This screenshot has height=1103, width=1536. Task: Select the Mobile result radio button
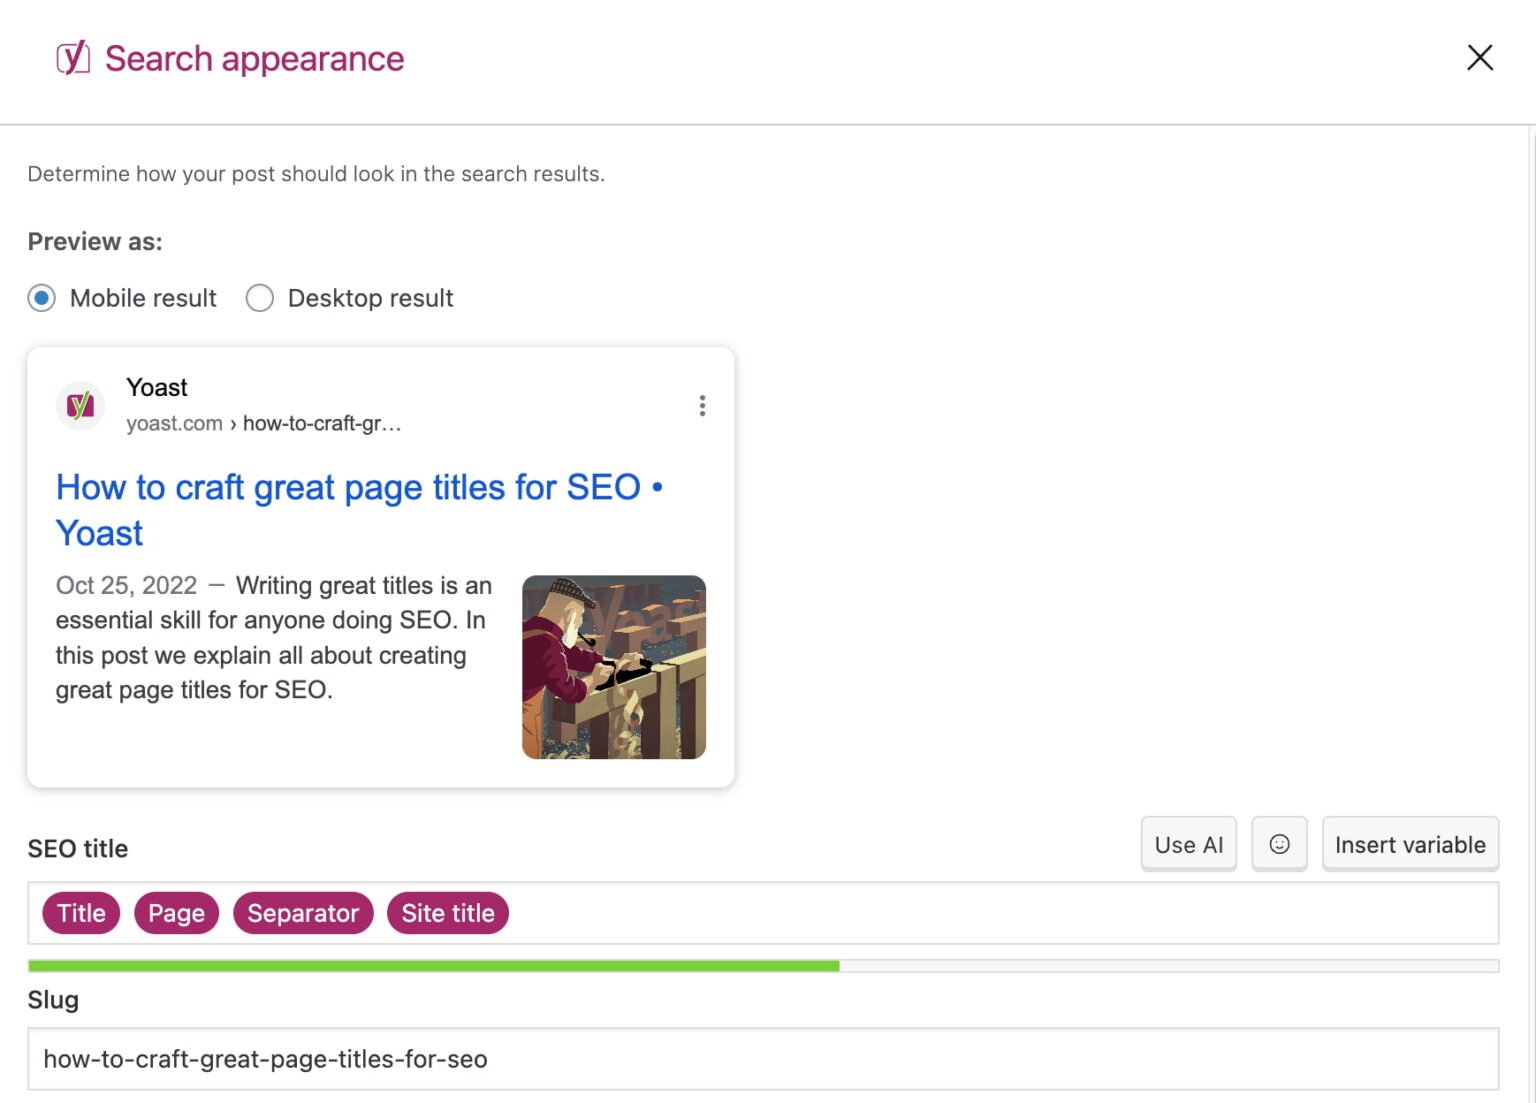click(42, 297)
